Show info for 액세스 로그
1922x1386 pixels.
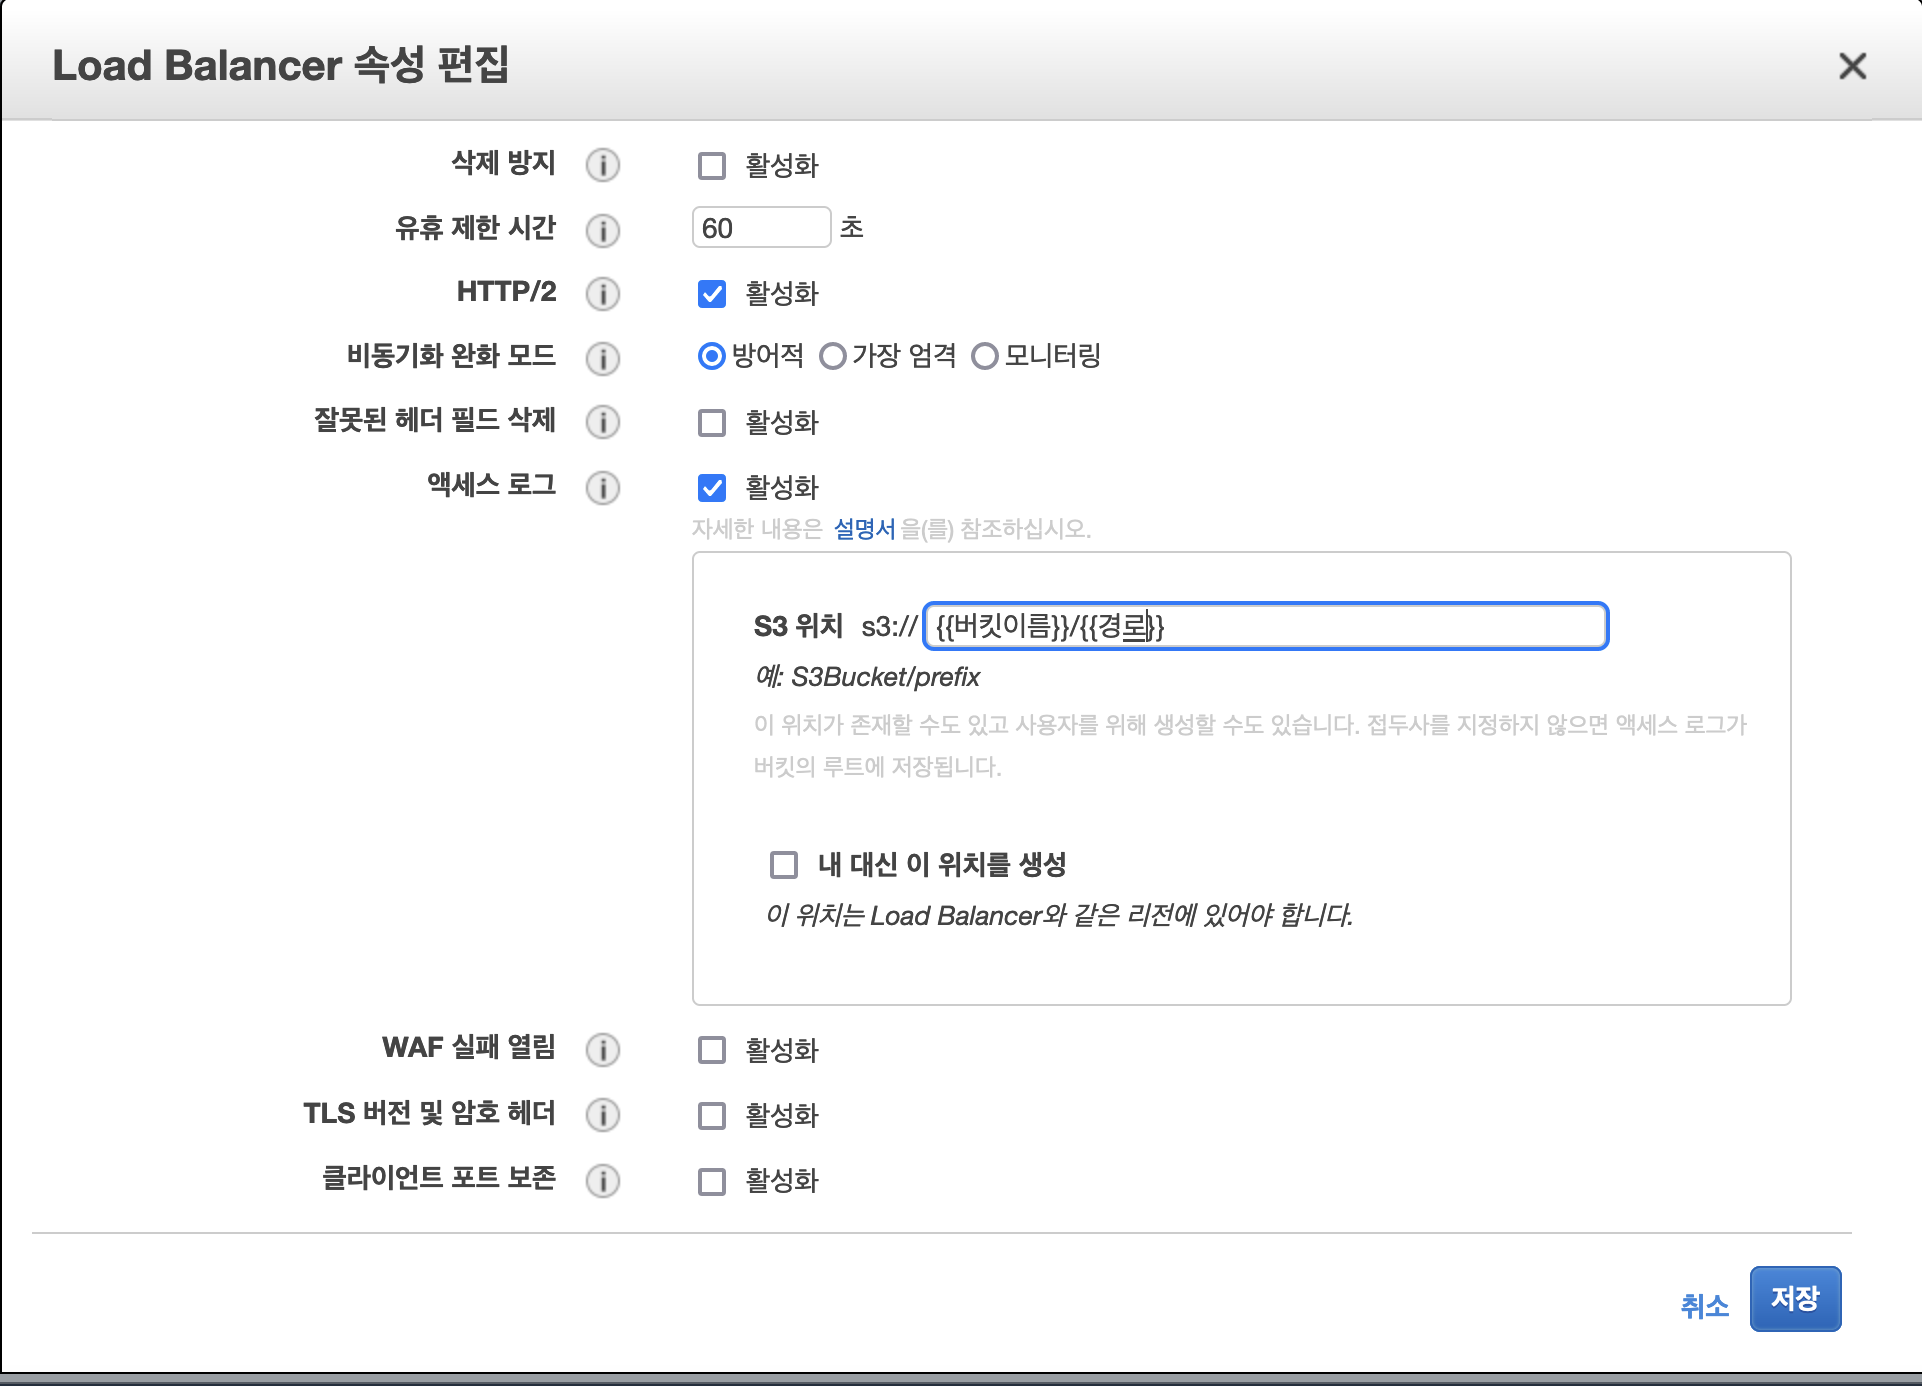[x=602, y=488]
